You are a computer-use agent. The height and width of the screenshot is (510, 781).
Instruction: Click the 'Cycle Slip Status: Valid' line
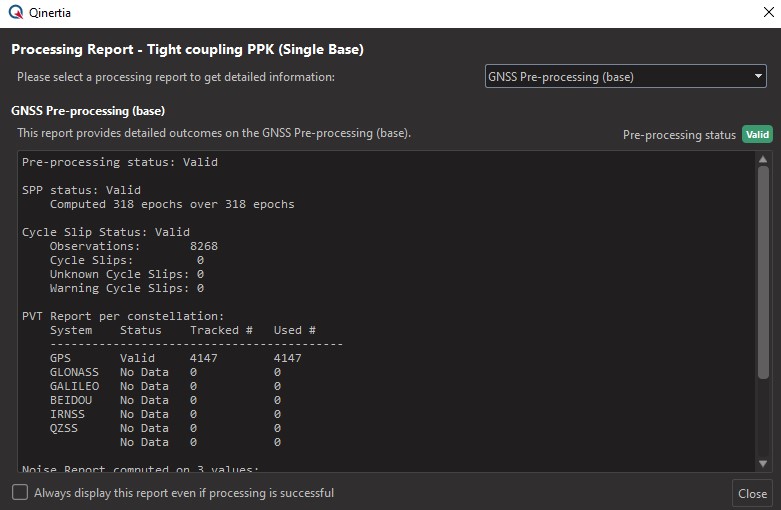pyautogui.click(x=105, y=232)
